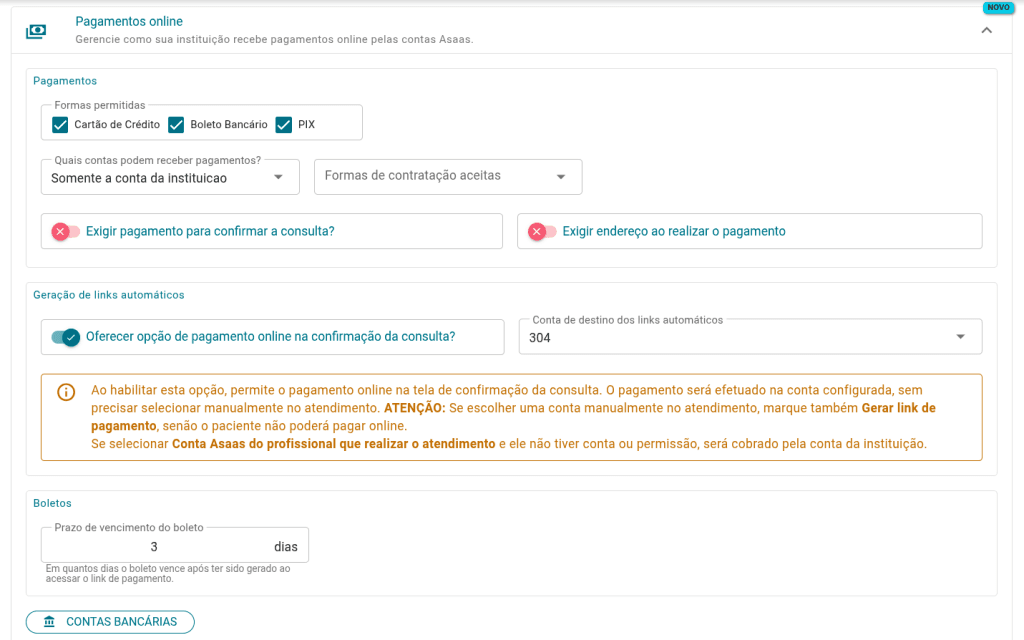Click 'Oferecer opção de pagamento online' label text
This screenshot has height=640, width=1024.
click(x=270, y=337)
